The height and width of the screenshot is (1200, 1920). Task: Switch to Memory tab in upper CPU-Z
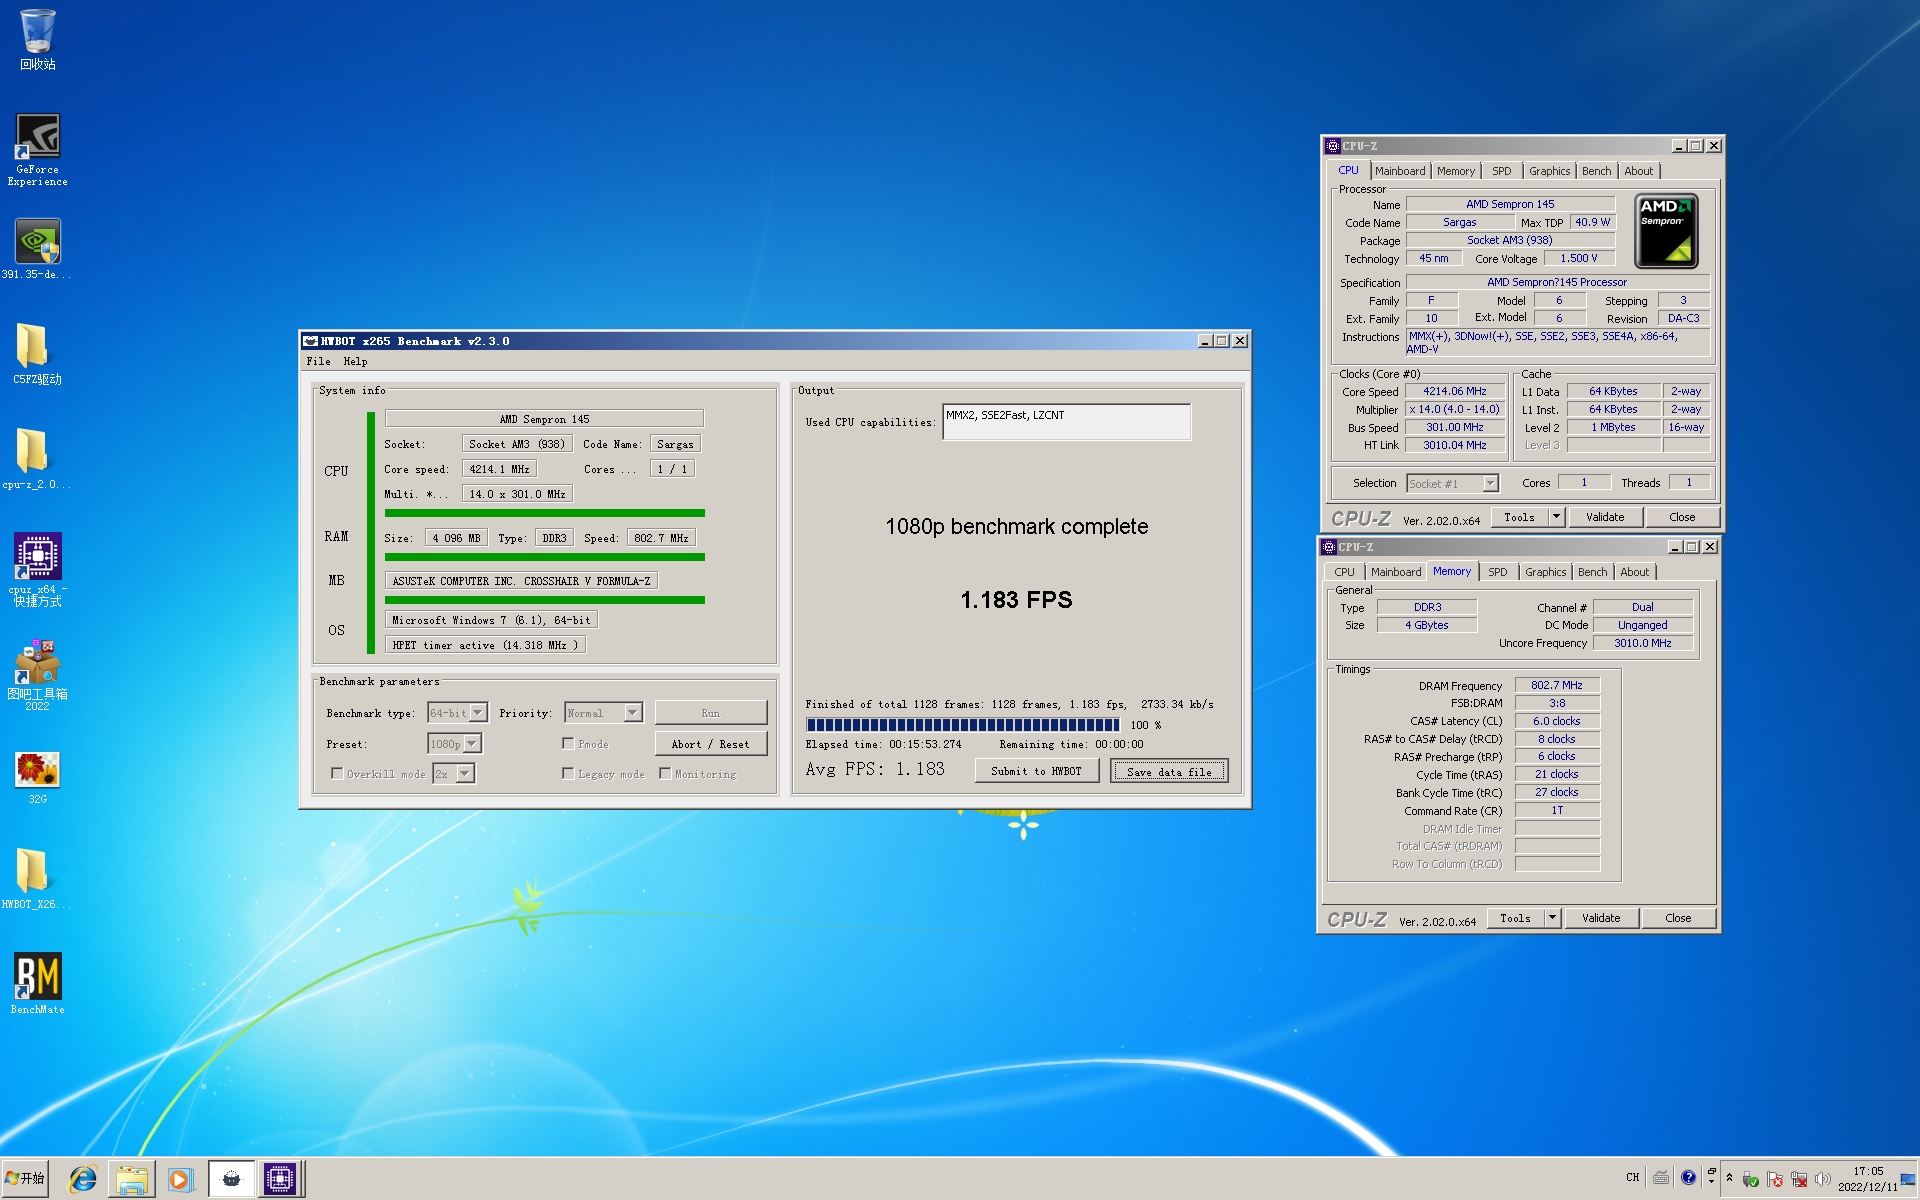click(x=1456, y=171)
